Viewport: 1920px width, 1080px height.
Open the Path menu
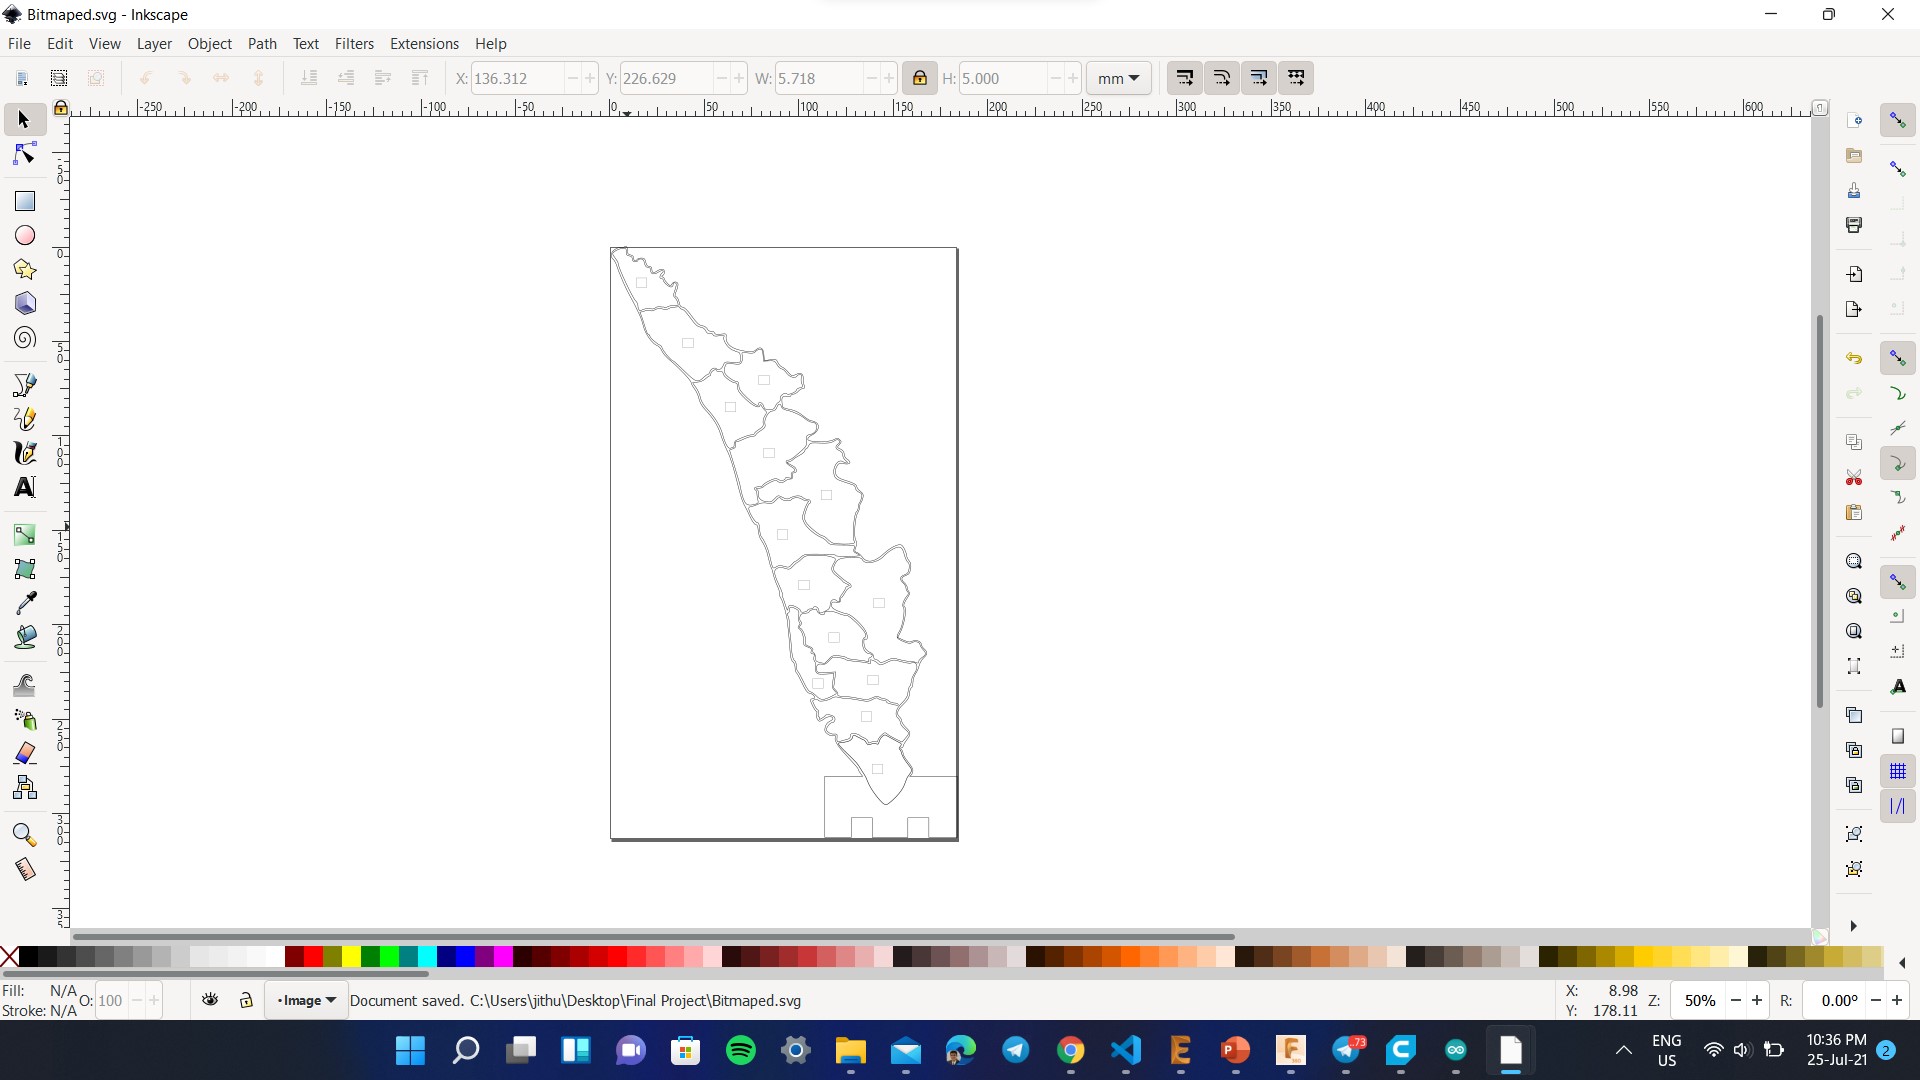[x=262, y=44]
